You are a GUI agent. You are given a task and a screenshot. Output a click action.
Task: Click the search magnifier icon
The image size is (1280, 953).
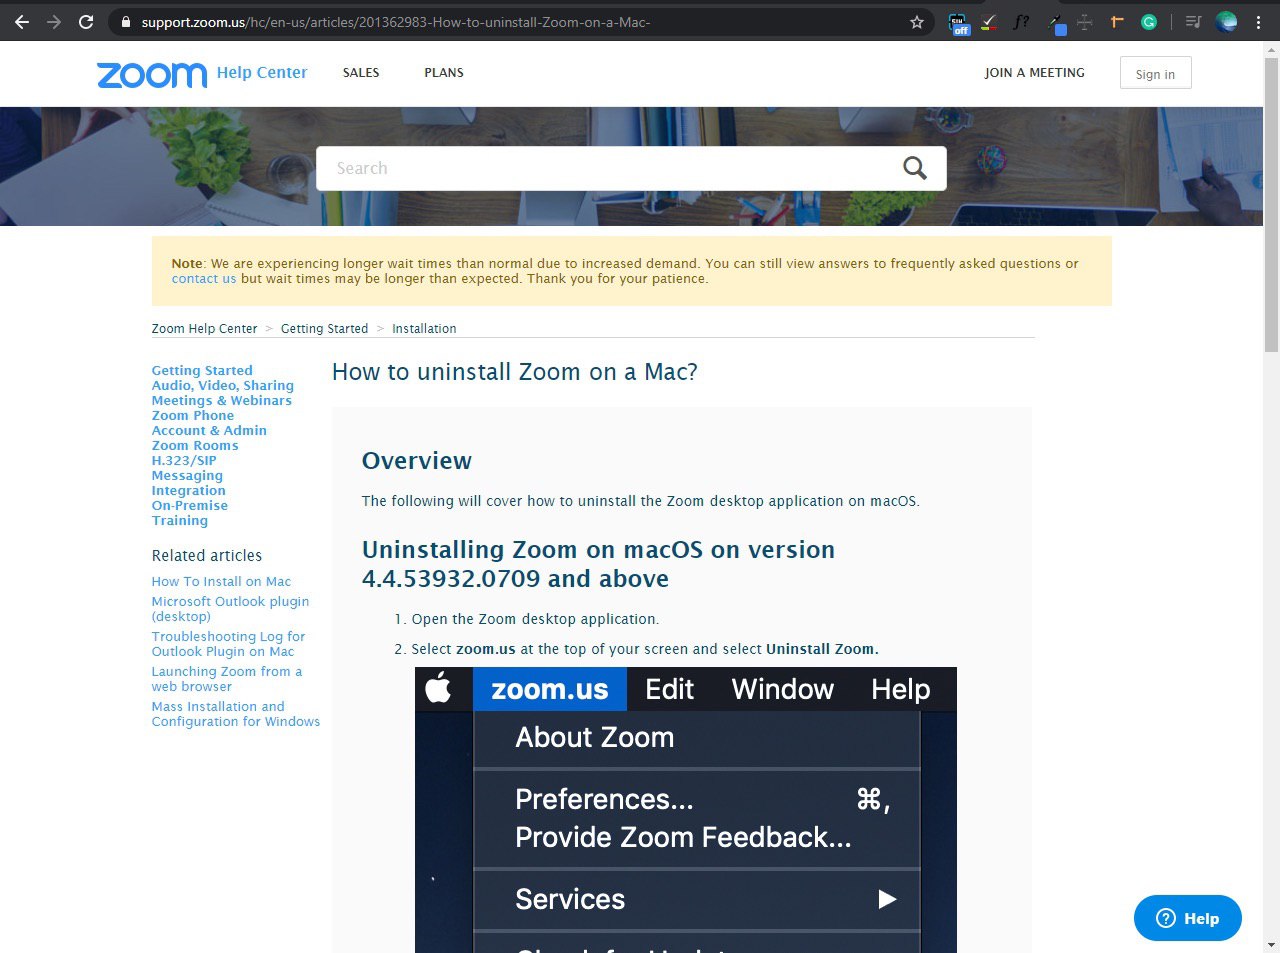coord(915,168)
